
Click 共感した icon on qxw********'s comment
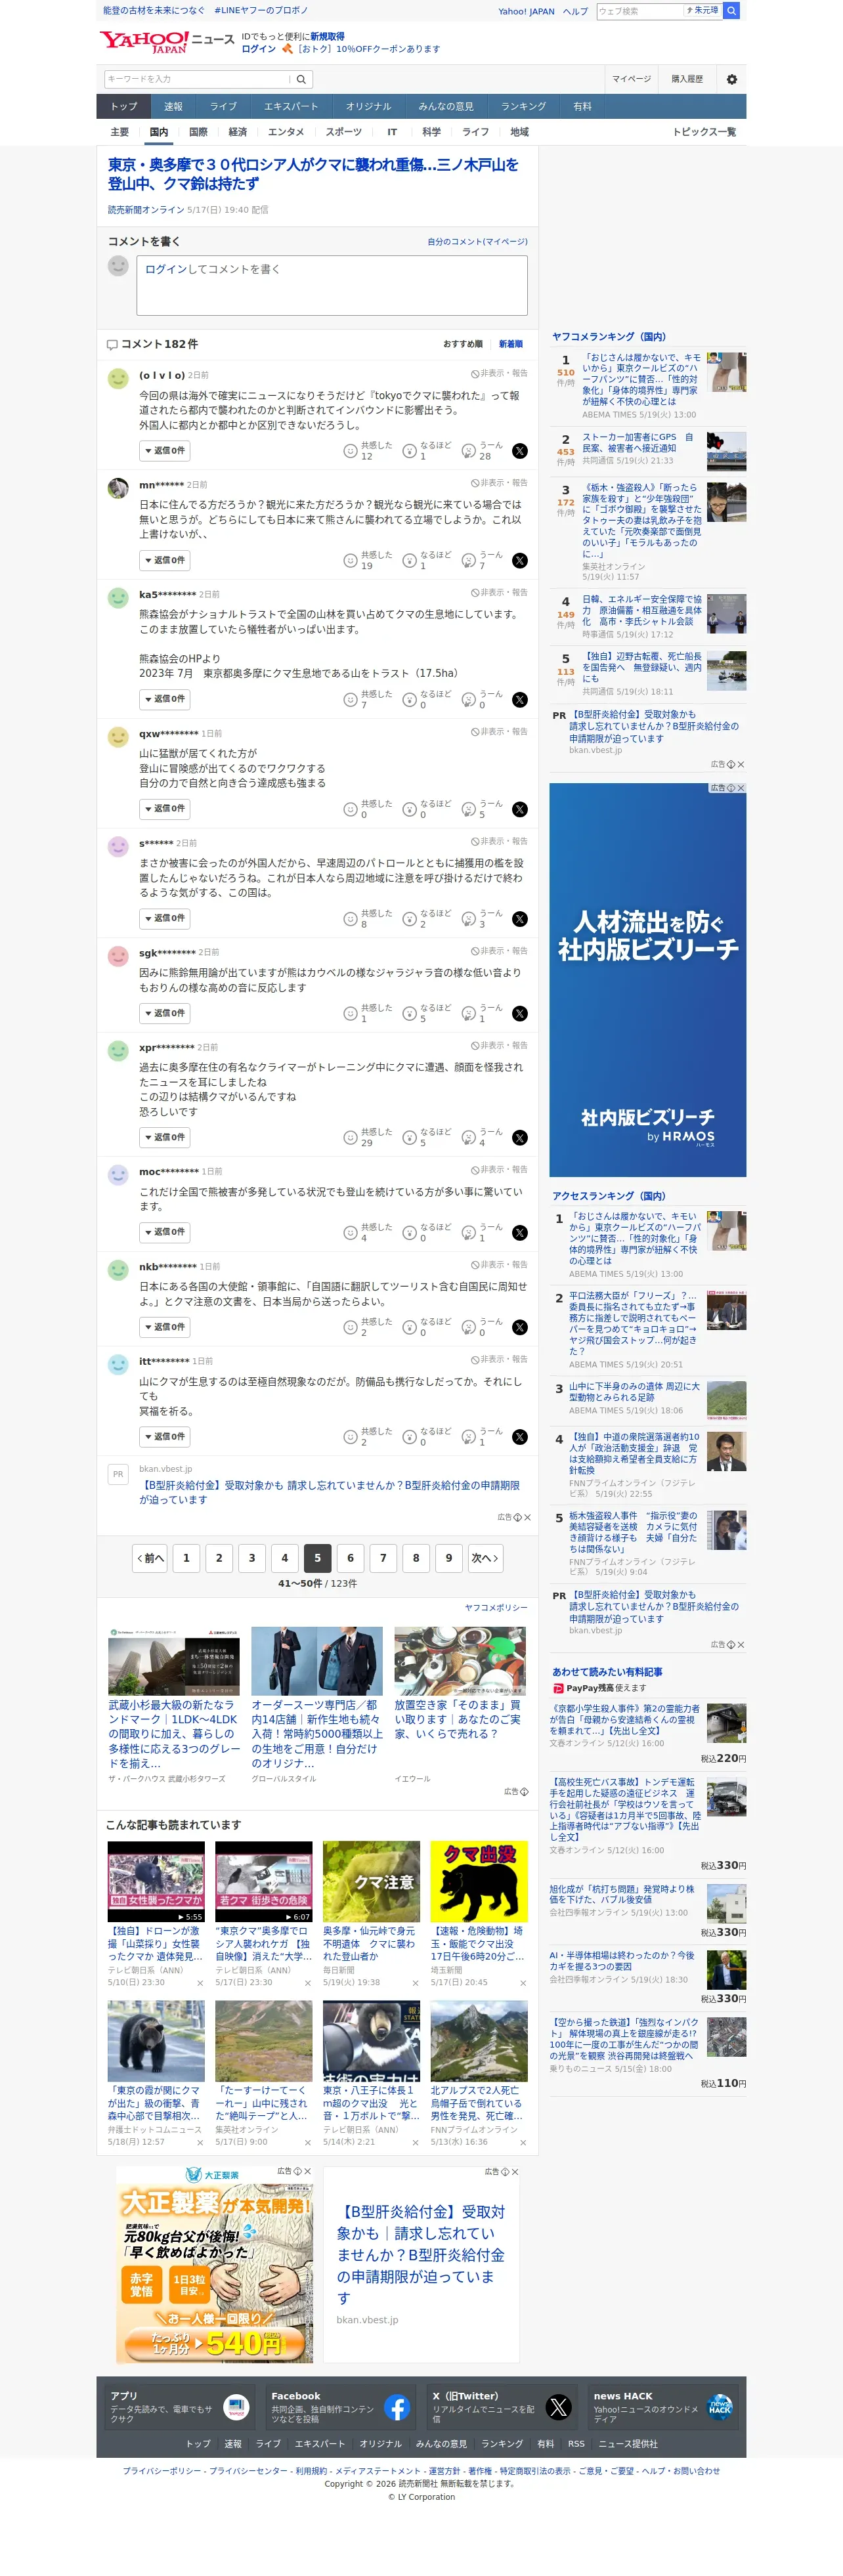(350, 810)
